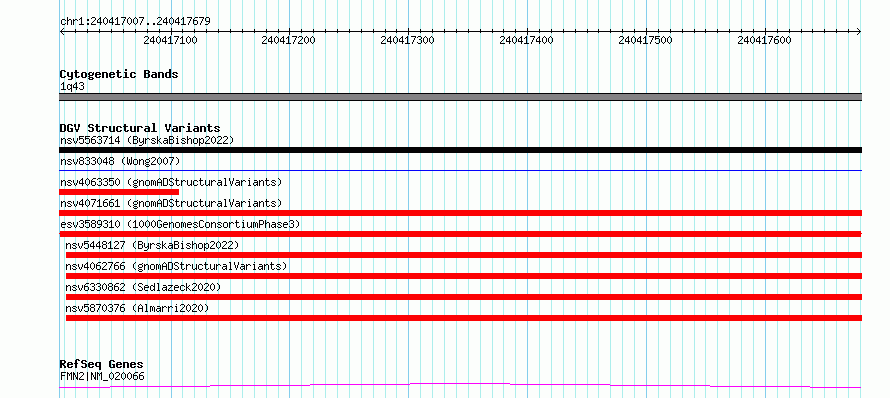This screenshot has height=398, width=890.
Task: Select the short red nsv4063350 bar
Action: (119, 192)
